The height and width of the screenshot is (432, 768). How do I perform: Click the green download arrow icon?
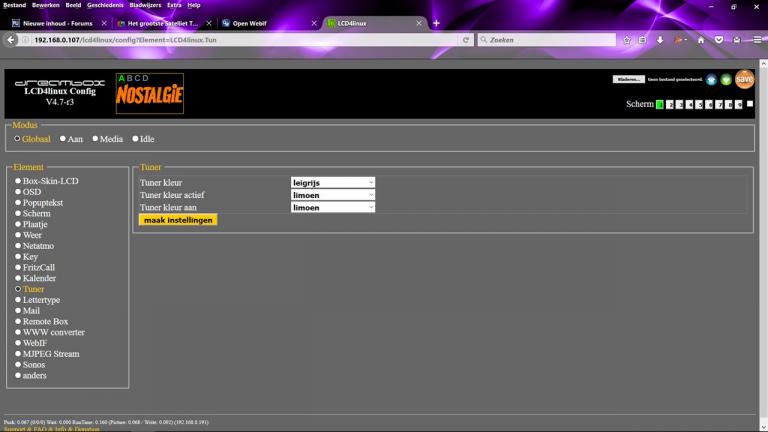coord(726,80)
